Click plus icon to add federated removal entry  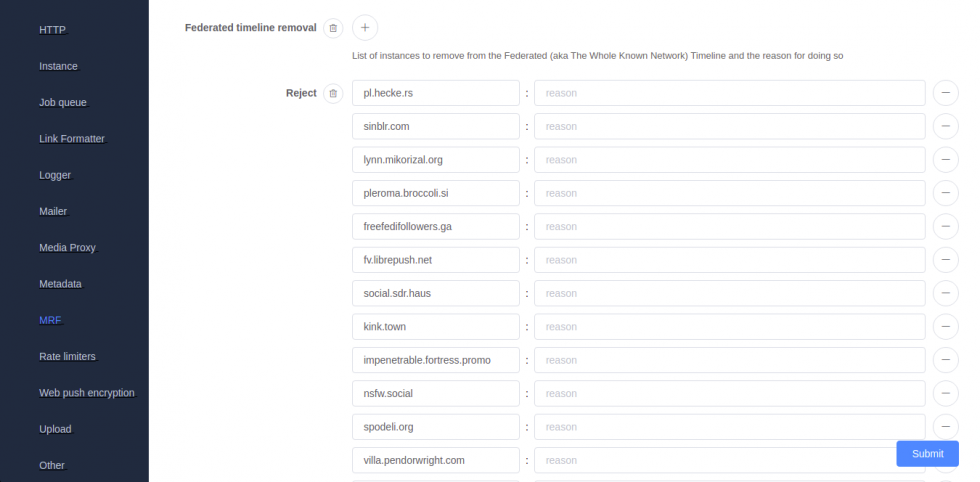click(x=365, y=28)
